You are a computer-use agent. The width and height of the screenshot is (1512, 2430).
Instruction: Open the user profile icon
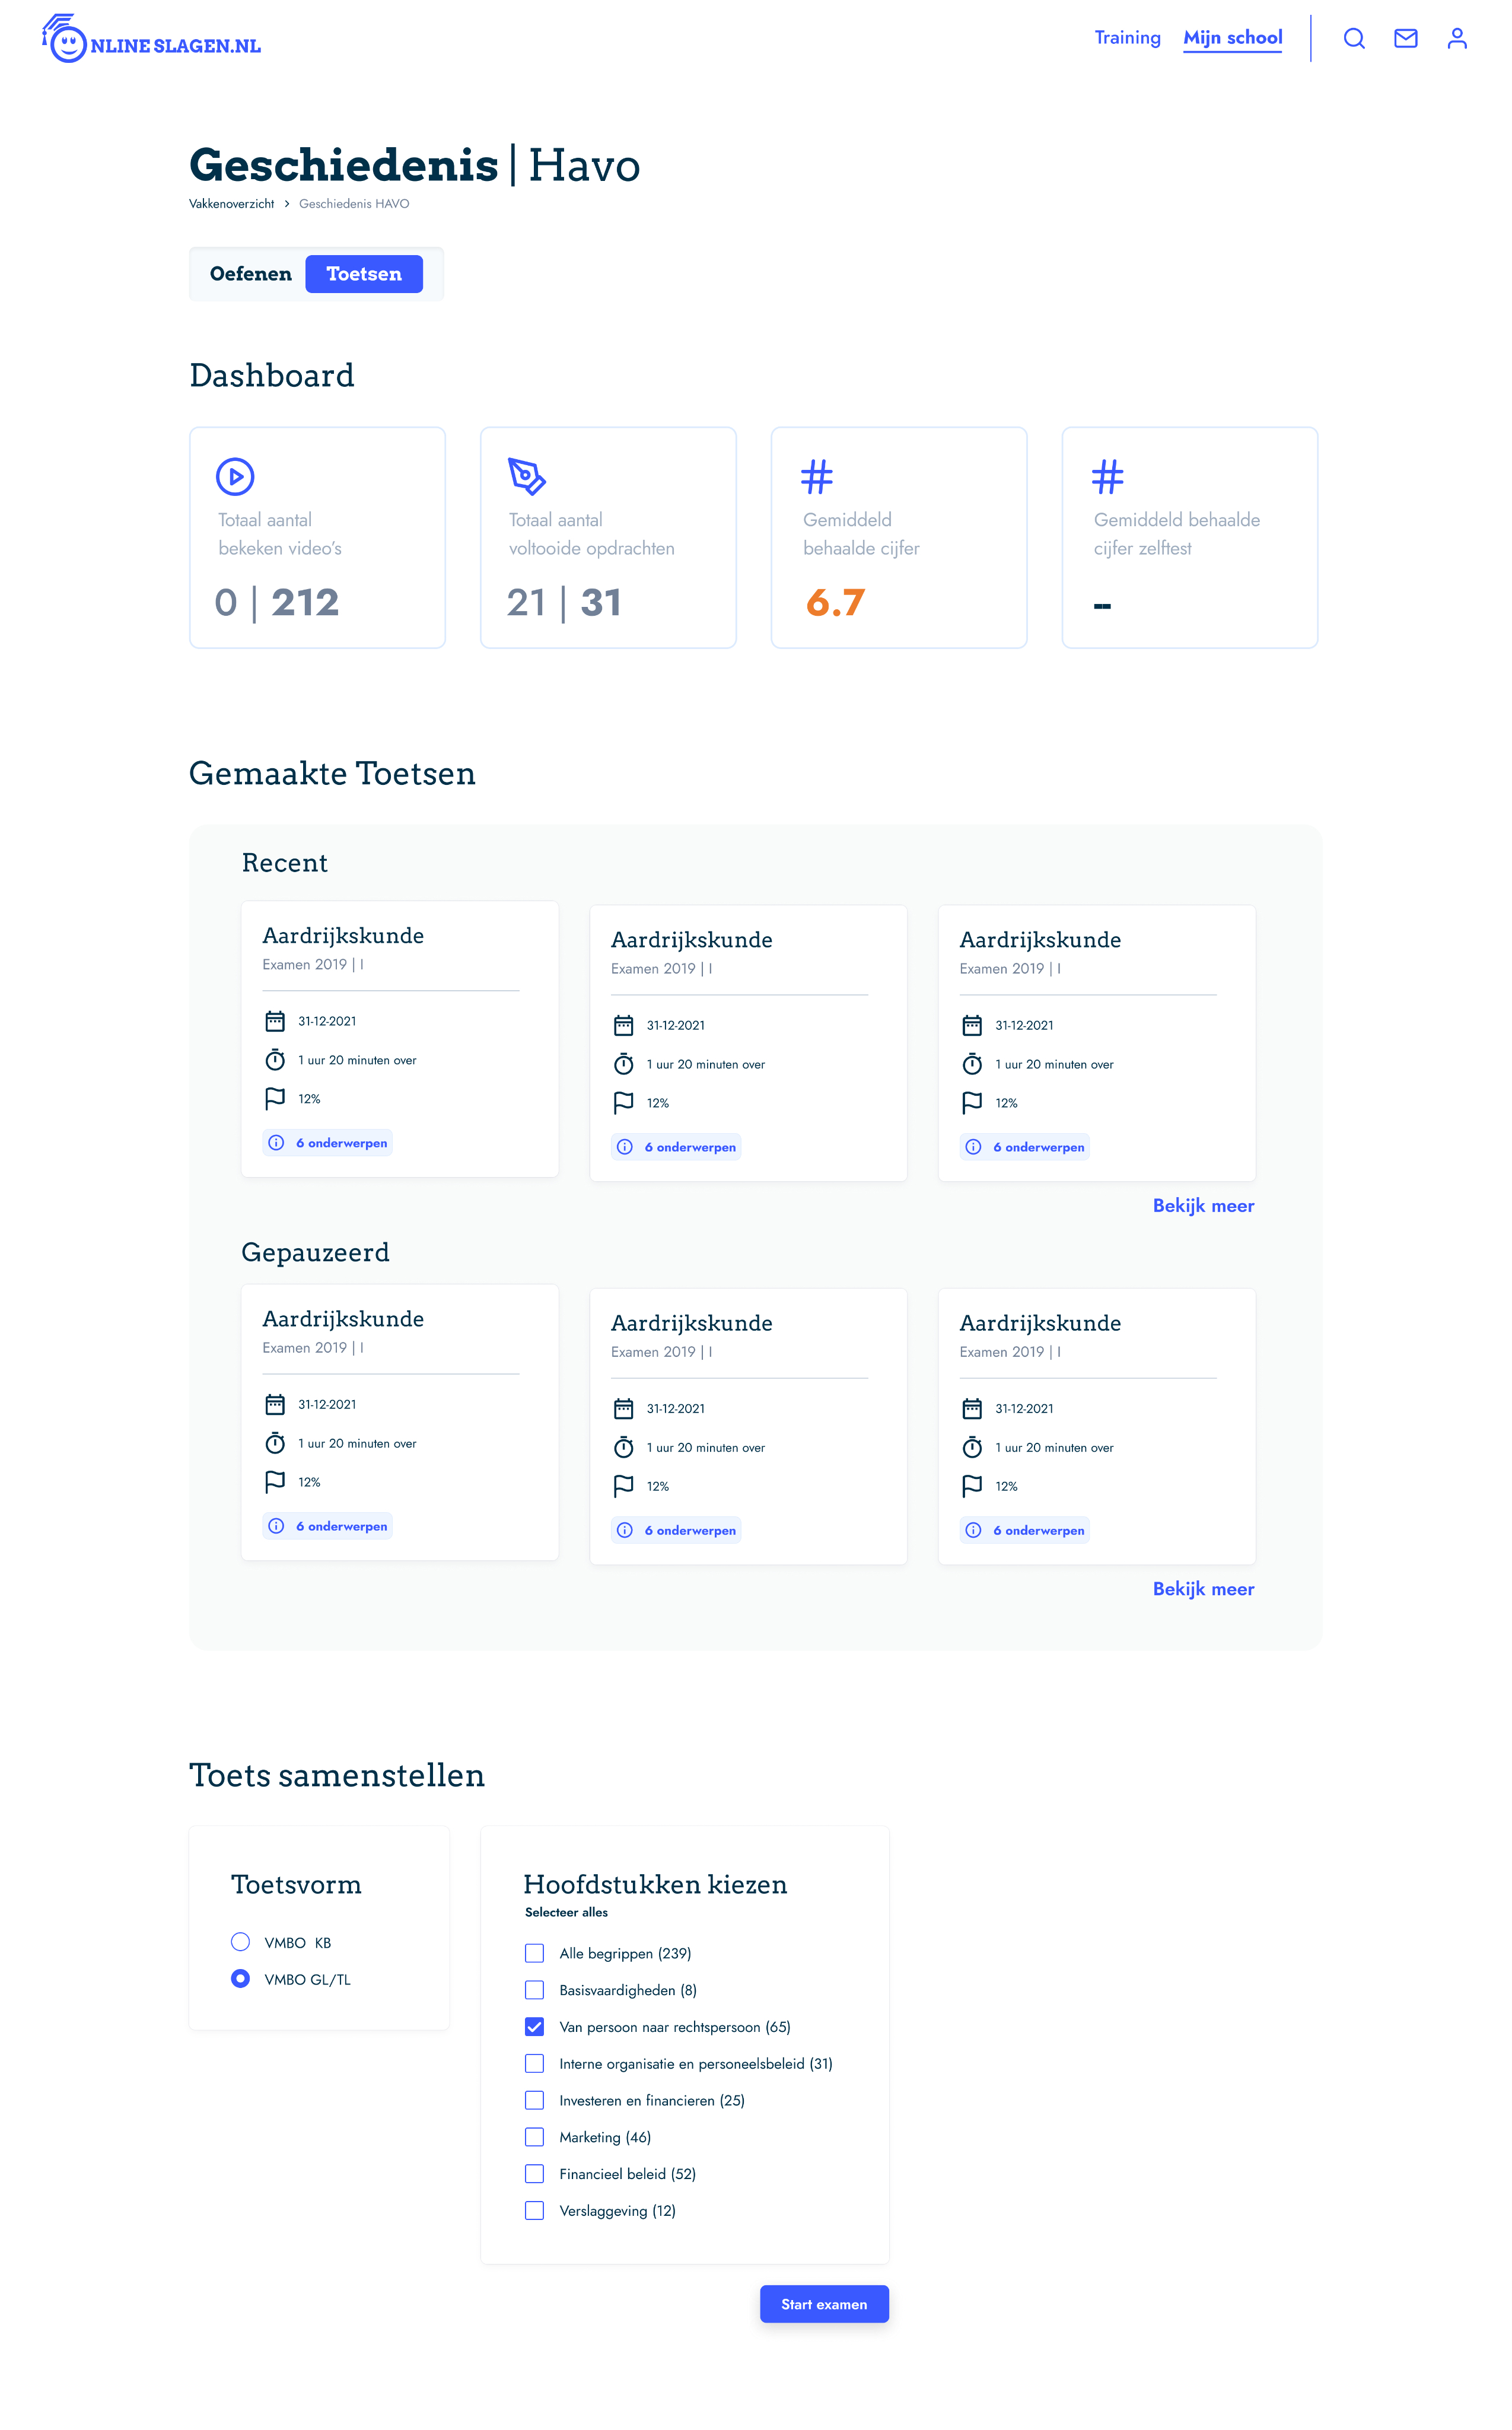point(1457,38)
